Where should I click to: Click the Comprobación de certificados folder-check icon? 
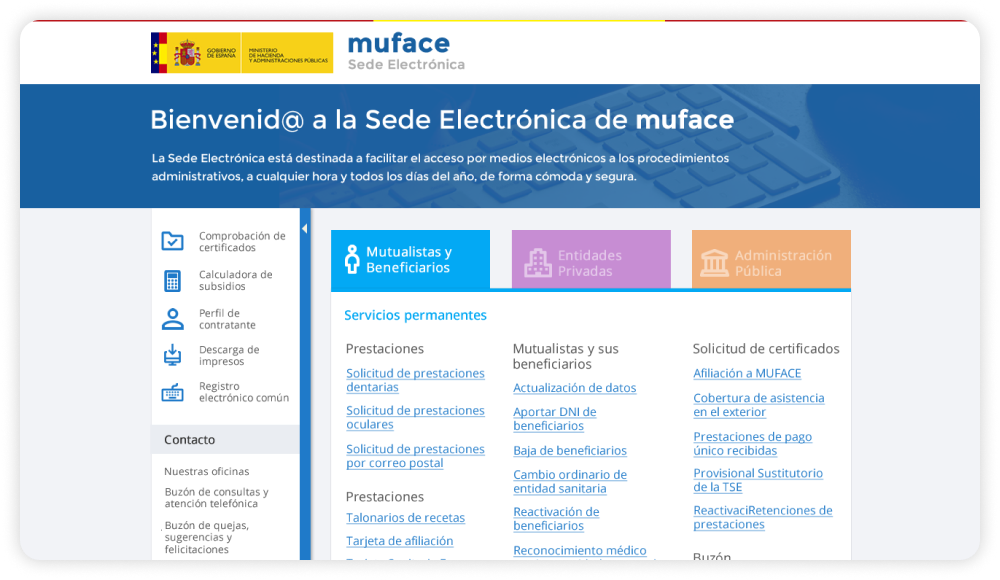coord(172,241)
